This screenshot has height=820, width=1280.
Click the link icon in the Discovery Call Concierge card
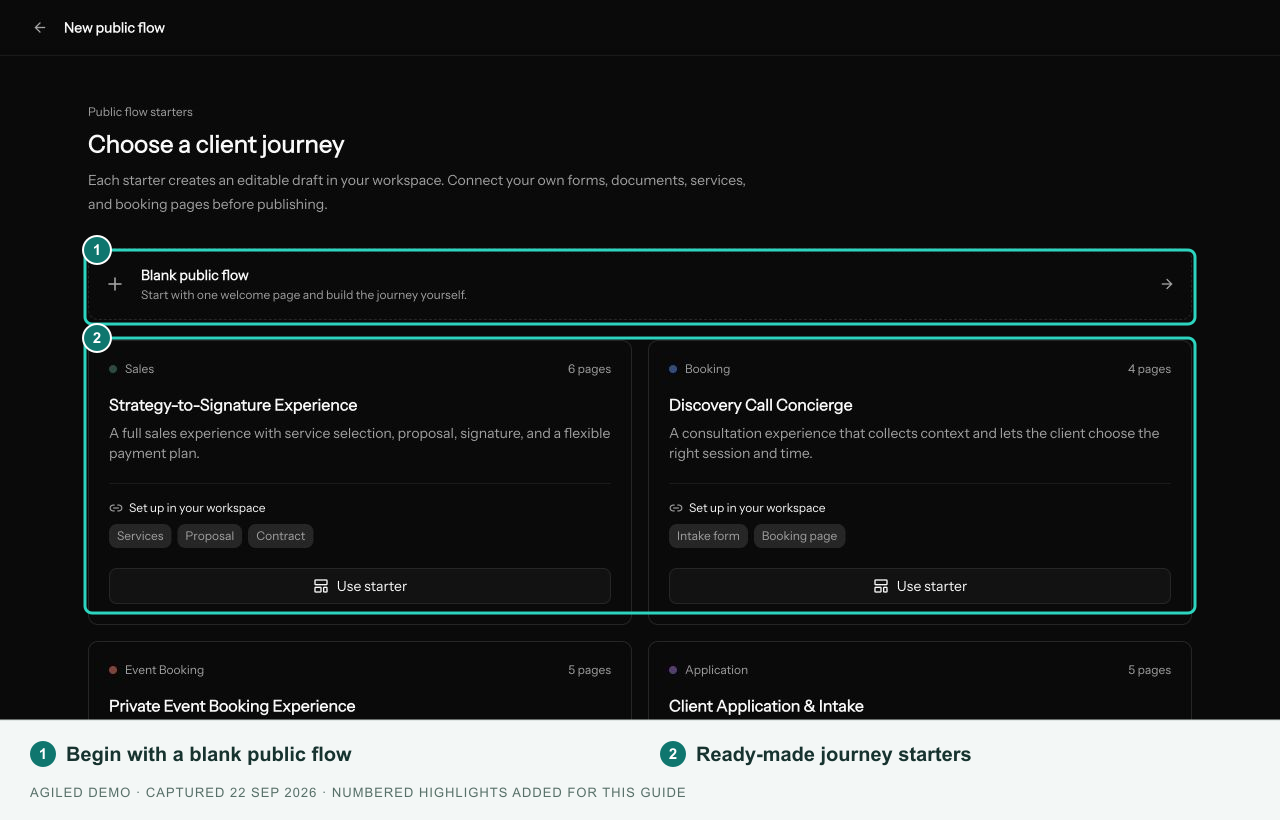(x=676, y=508)
